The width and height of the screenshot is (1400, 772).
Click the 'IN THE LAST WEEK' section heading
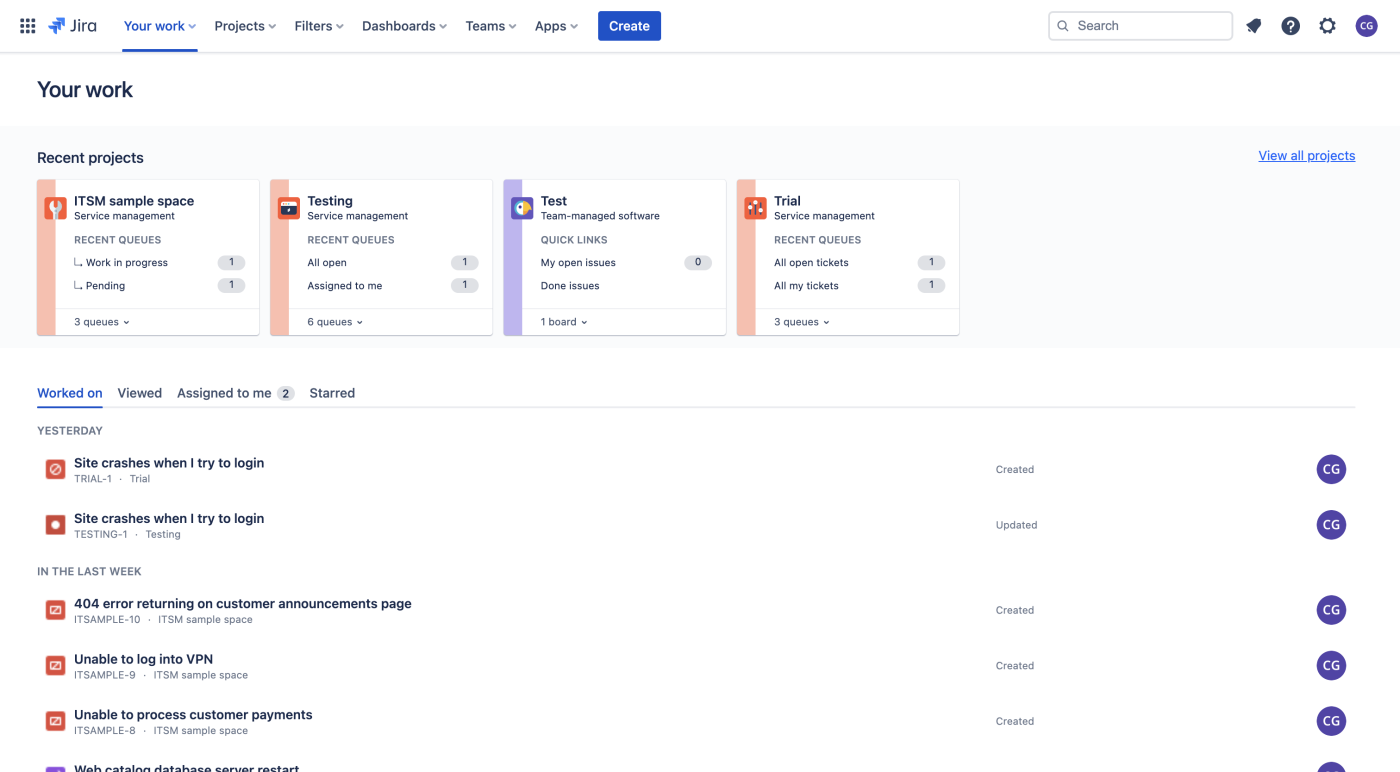(x=89, y=572)
